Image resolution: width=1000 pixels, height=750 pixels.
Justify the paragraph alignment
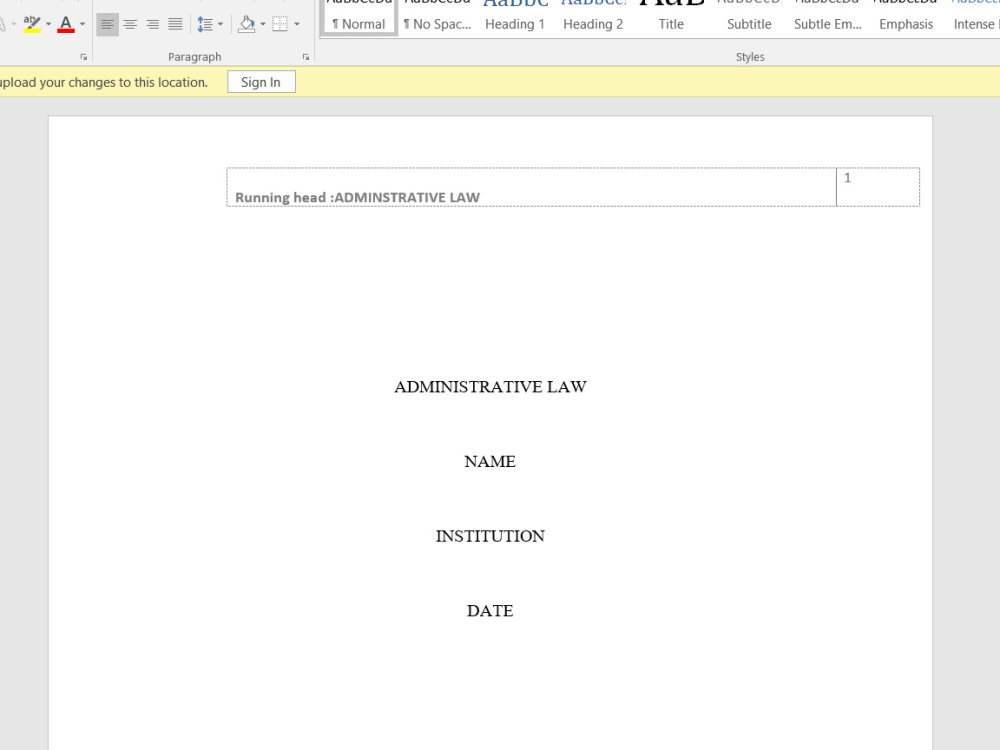coord(174,23)
